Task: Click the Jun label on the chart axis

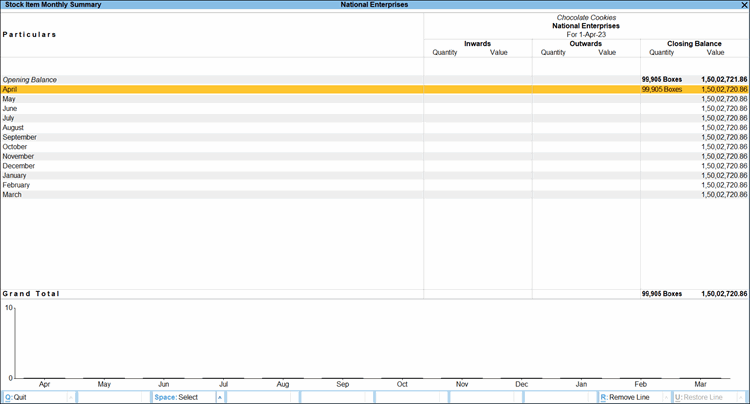Action: point(164,384)
